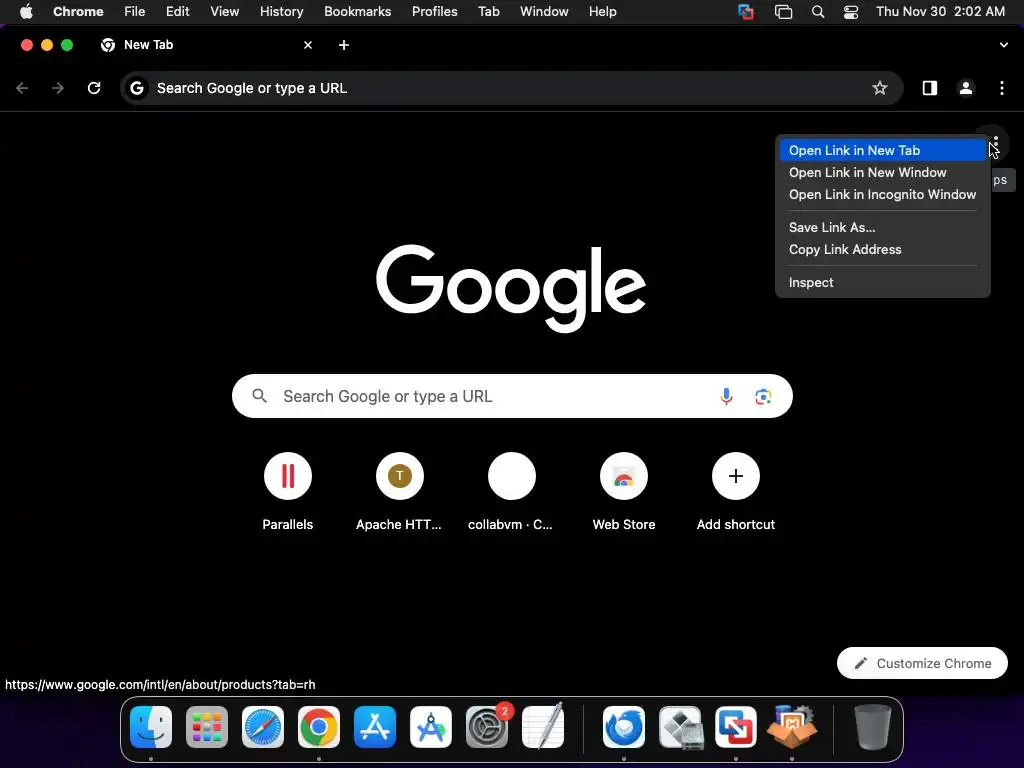
Task: Choose Open Link in New Tab
Action: [x=882, y=150]
